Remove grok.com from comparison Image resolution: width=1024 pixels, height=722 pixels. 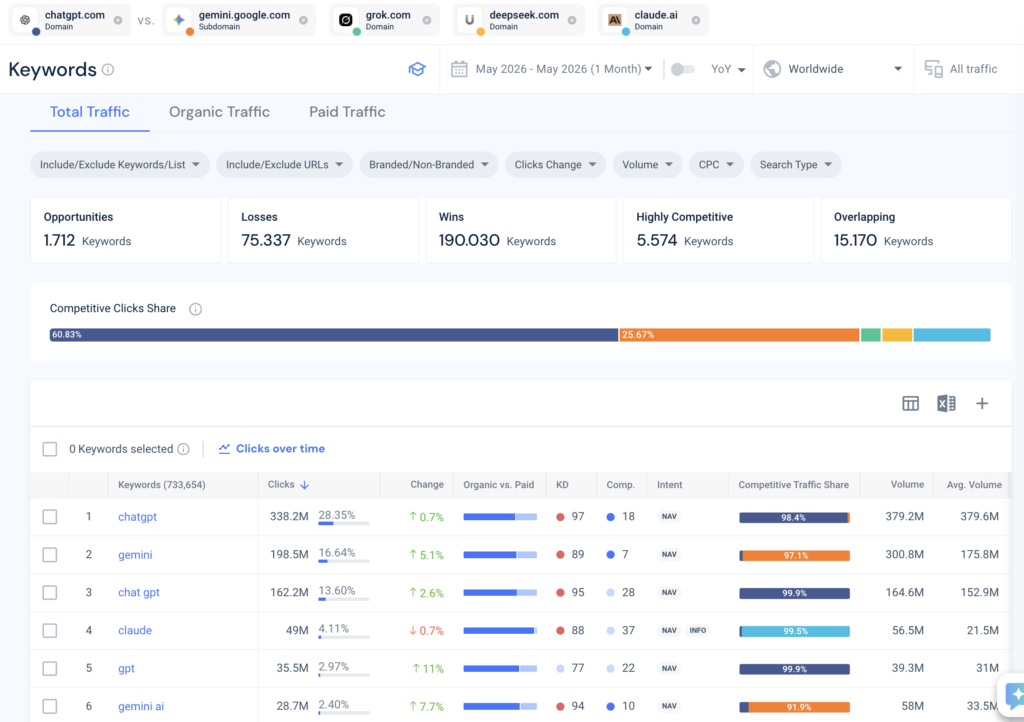click(x=426, y=20)
